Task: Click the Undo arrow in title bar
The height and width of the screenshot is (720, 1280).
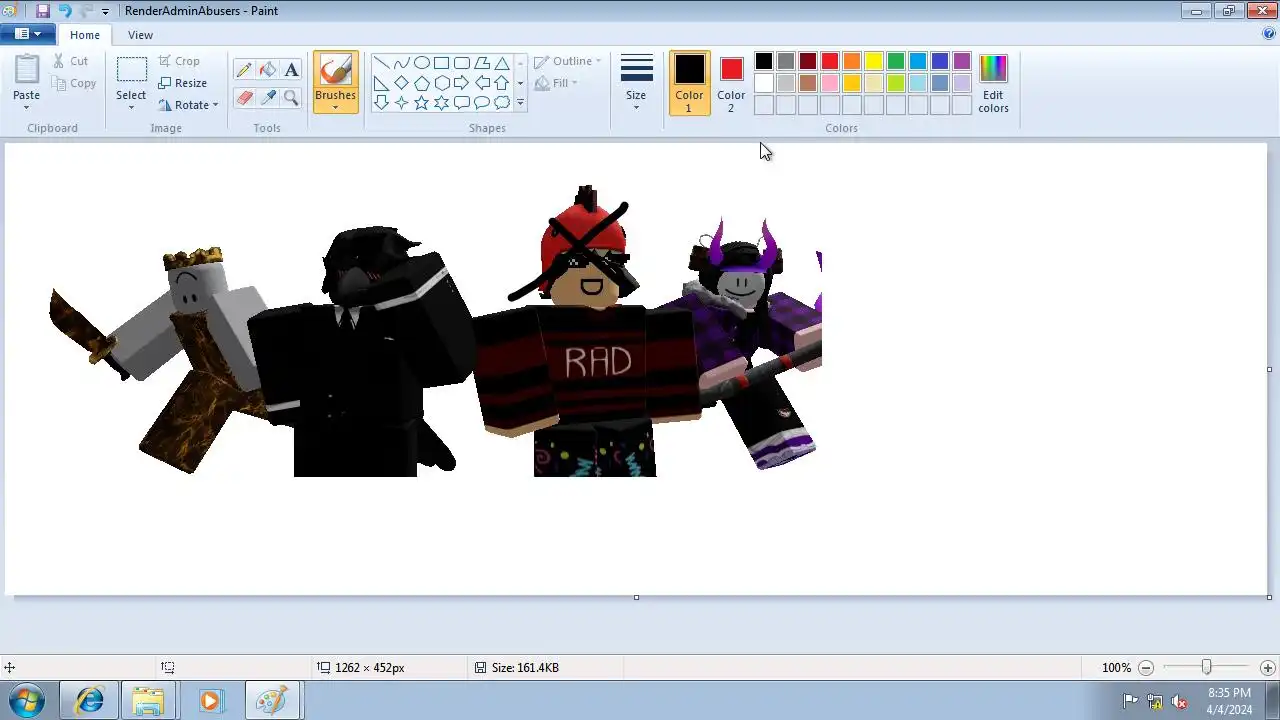Action: pos(65,11)
